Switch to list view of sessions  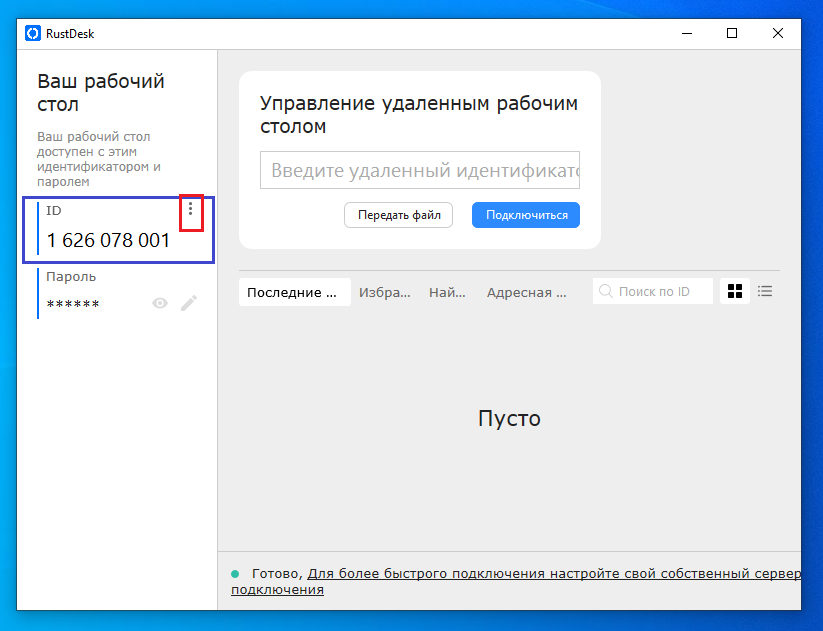(x=765, y=291)
